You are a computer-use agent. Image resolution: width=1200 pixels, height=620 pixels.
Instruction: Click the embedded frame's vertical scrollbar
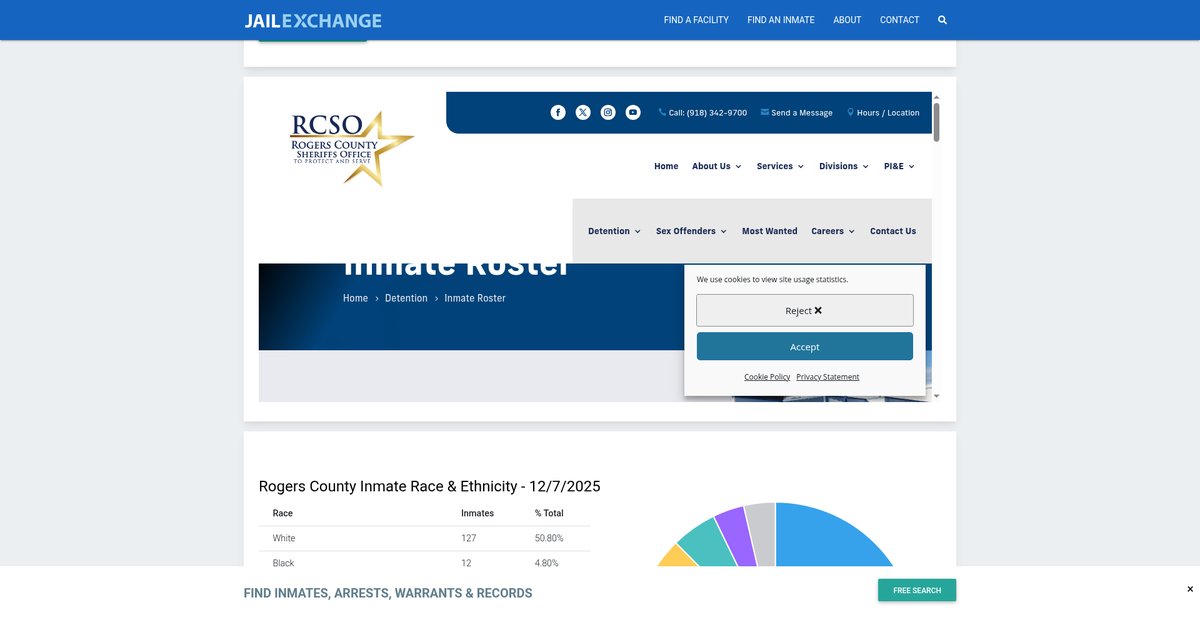[936, 123]
